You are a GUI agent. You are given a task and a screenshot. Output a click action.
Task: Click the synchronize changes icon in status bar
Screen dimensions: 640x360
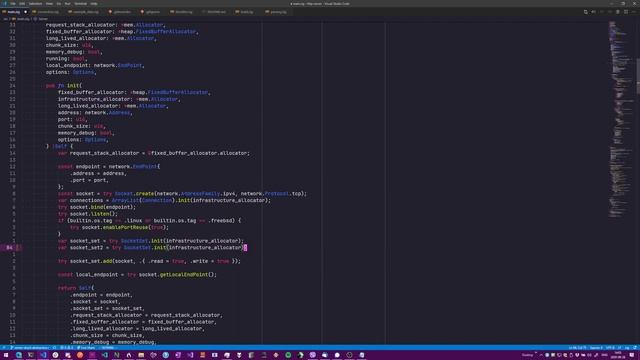pyautogui.click(x=54, y=348)
